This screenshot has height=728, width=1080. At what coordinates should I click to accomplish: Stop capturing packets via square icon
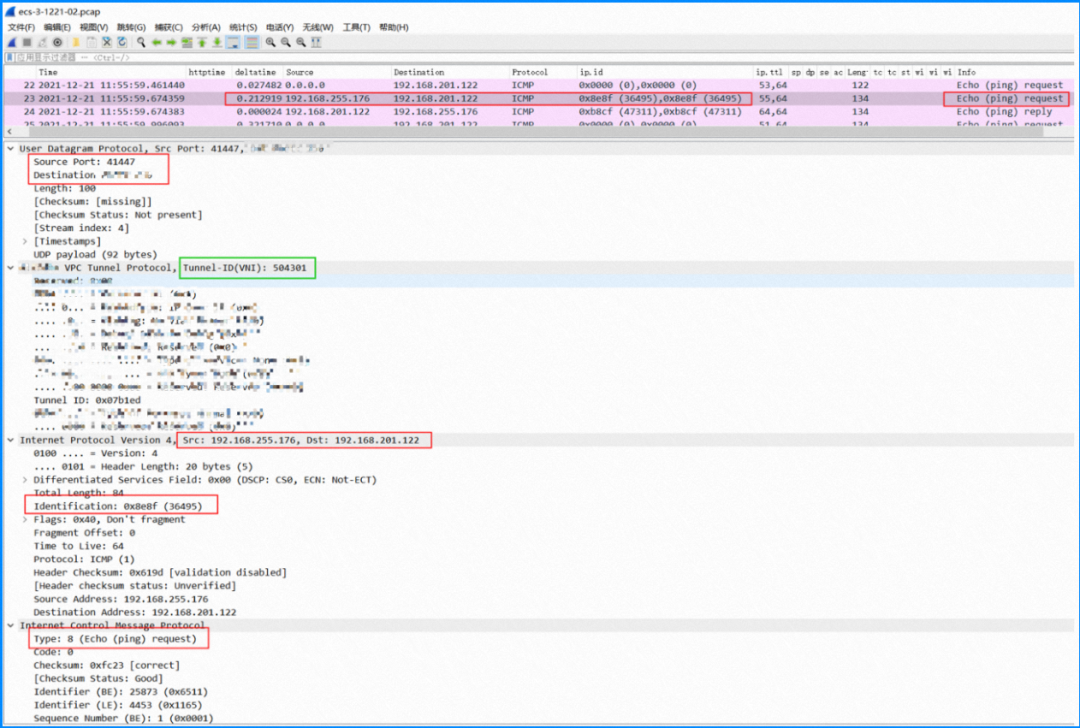[27, 43]
